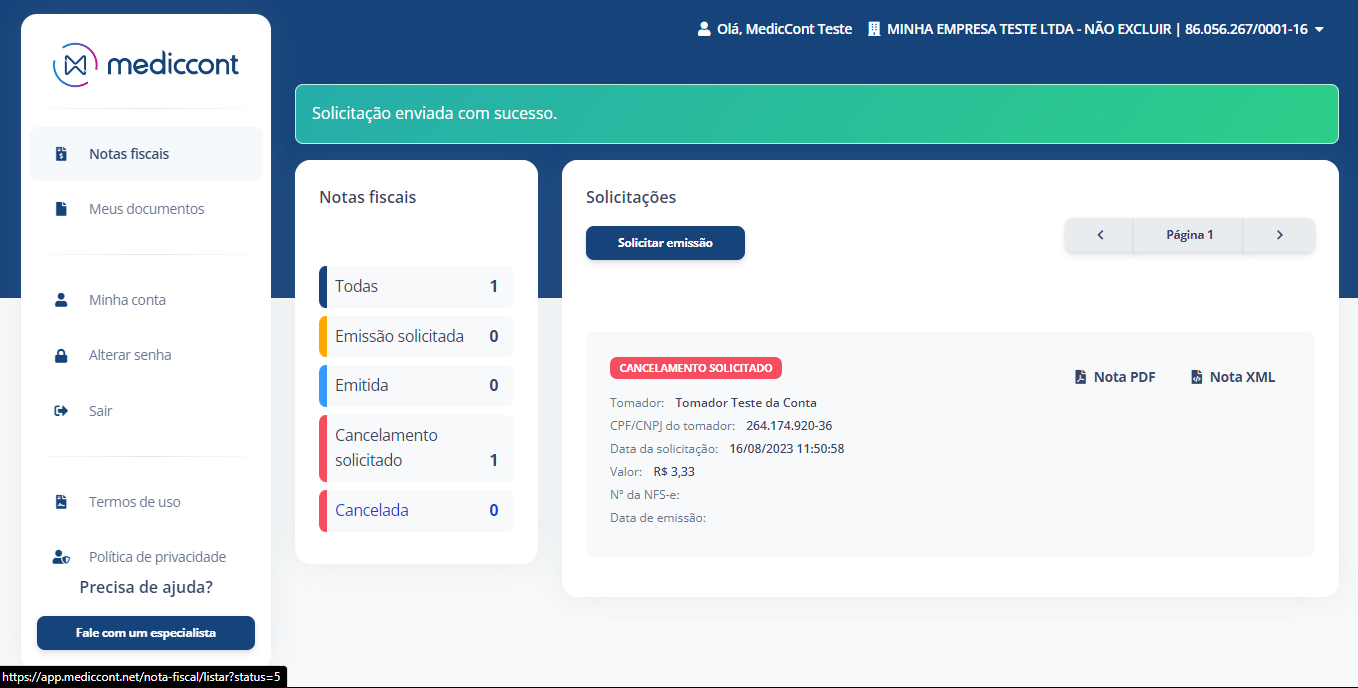Click the Termos de uso document icon
The height and width of the screenshot is (688, 1358).
point(61,502)
